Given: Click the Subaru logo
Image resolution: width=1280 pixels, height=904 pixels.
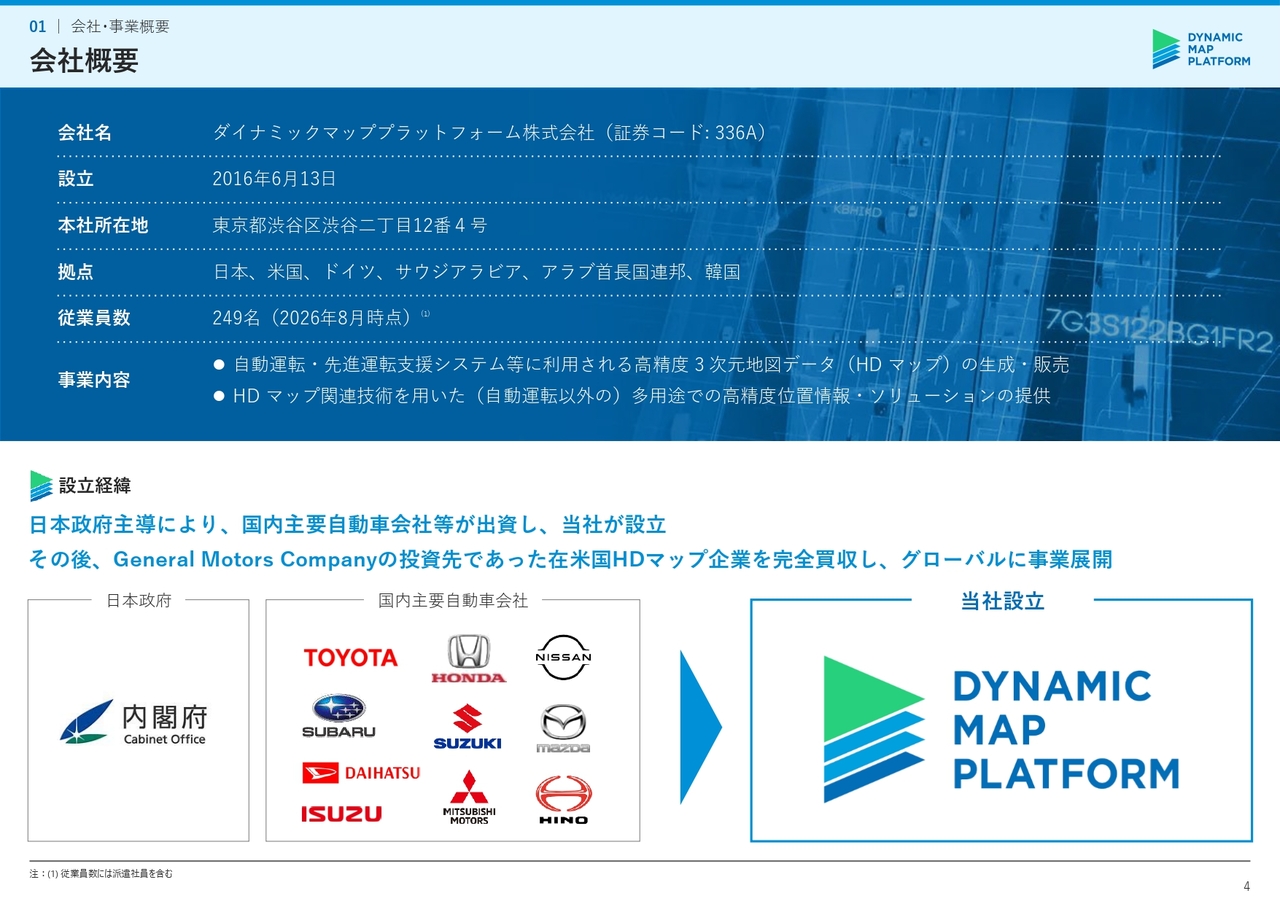Looking at the screenshot, I should (339, 716).
